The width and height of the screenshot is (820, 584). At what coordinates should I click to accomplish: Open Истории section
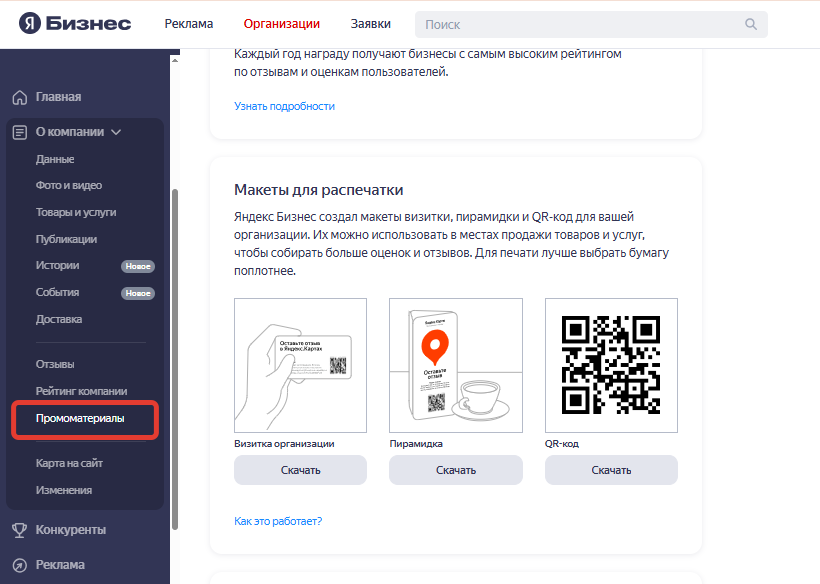pos(58,265)
